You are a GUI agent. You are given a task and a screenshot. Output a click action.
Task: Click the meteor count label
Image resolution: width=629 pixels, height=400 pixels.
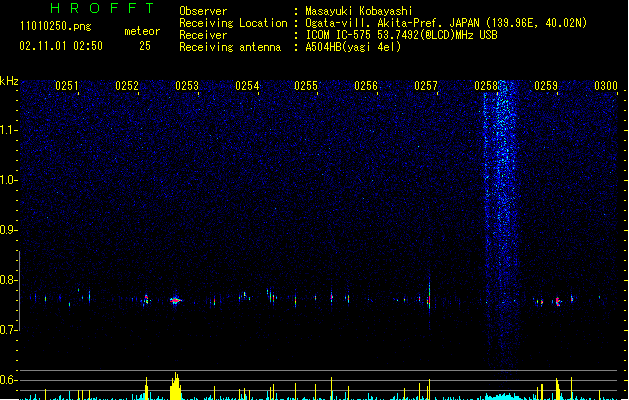click(x=142, y=31)
